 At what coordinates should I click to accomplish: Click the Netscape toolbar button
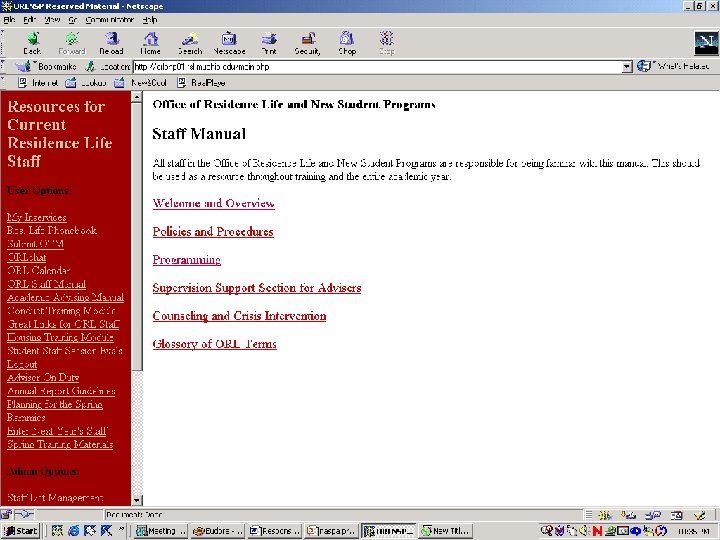[x=229, y=44]
